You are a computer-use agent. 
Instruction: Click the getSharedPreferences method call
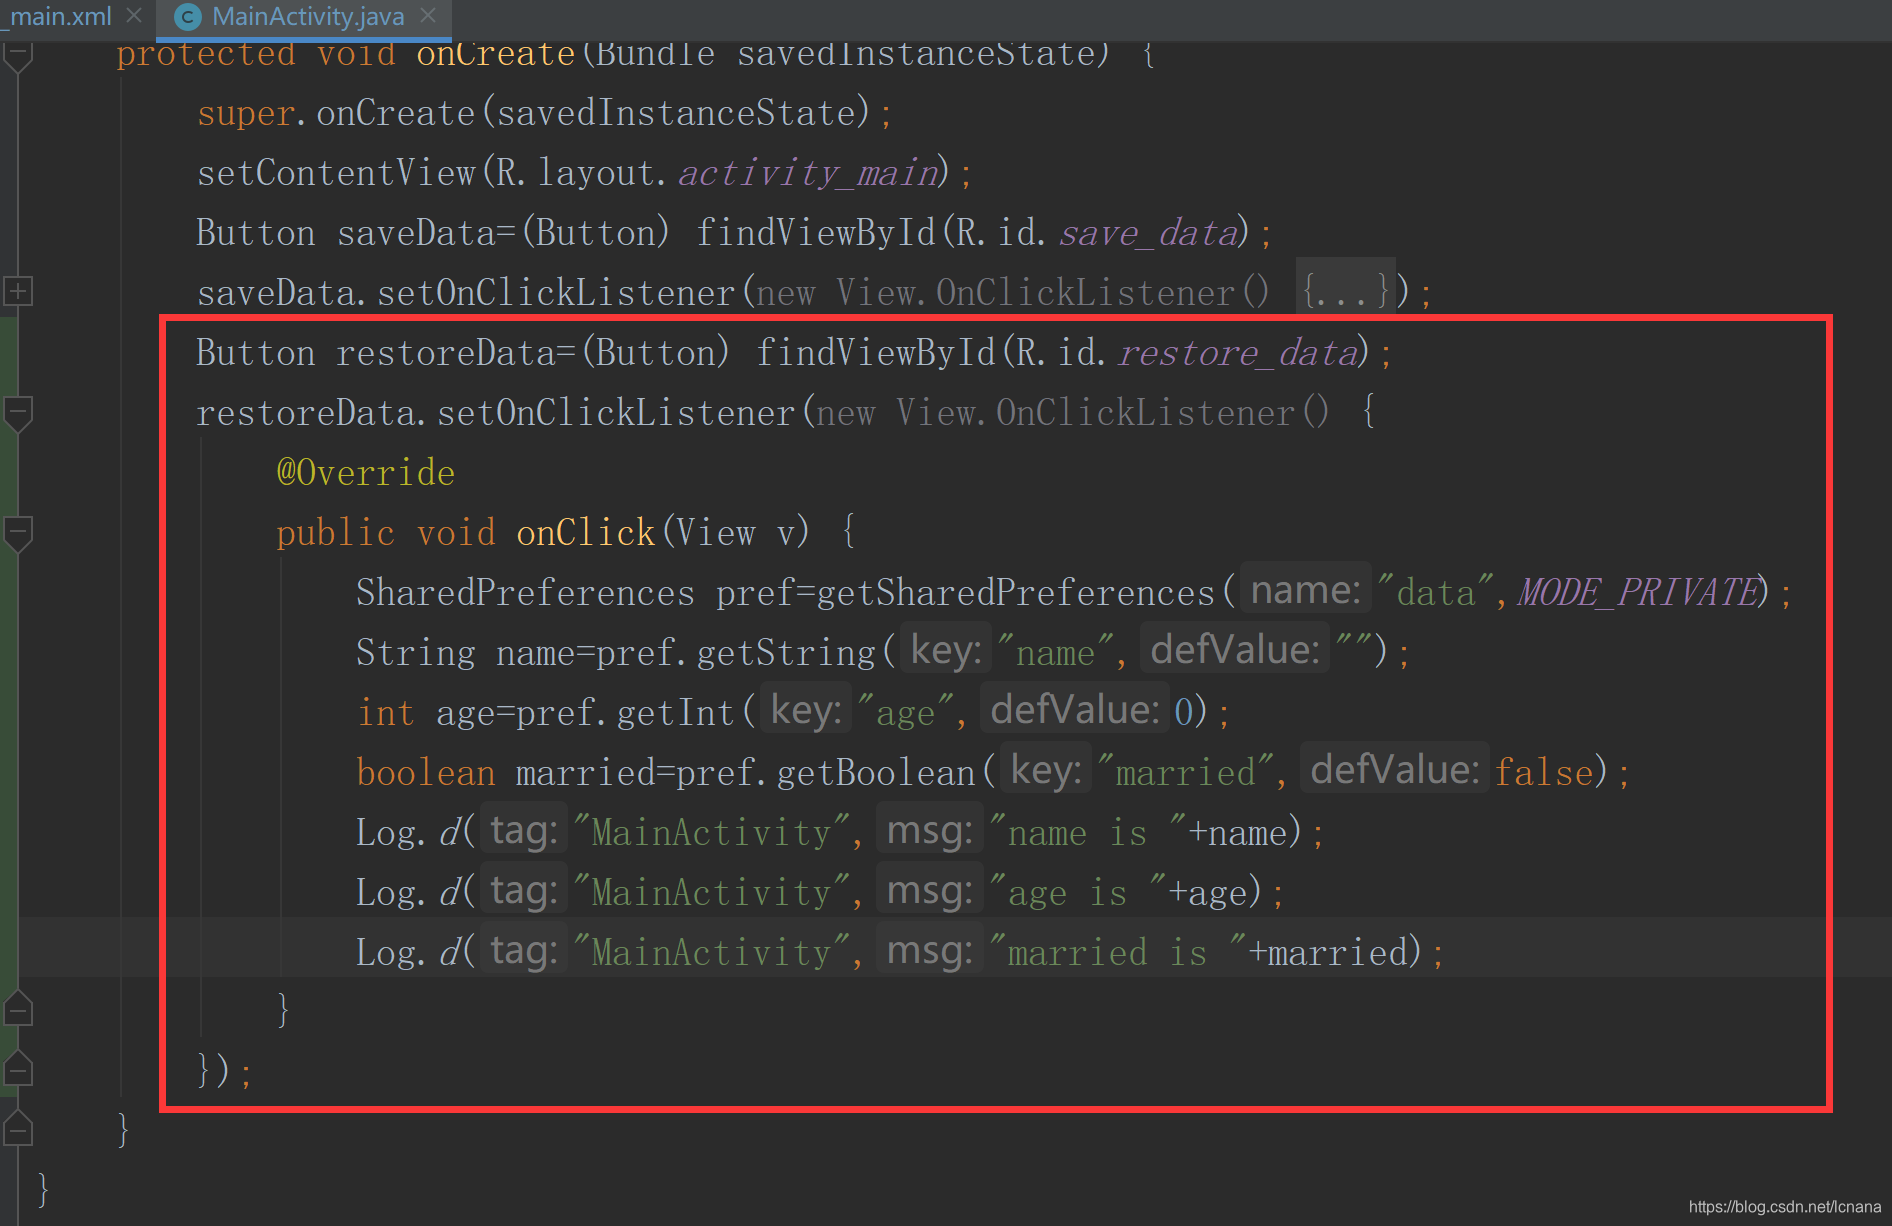point(1015,592)
